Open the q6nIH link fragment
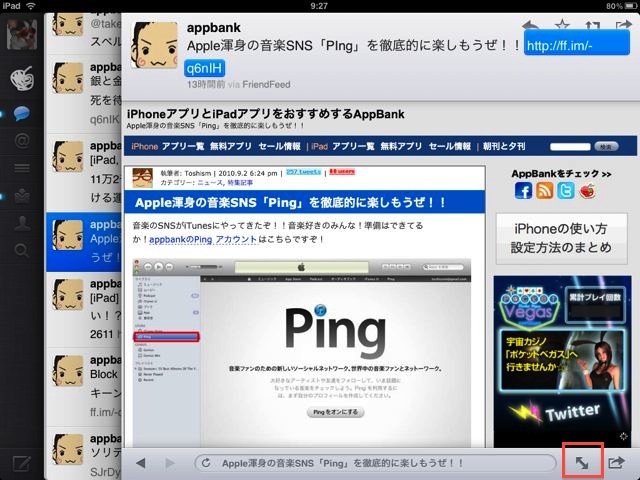The image size is (640, 480). 204,68
